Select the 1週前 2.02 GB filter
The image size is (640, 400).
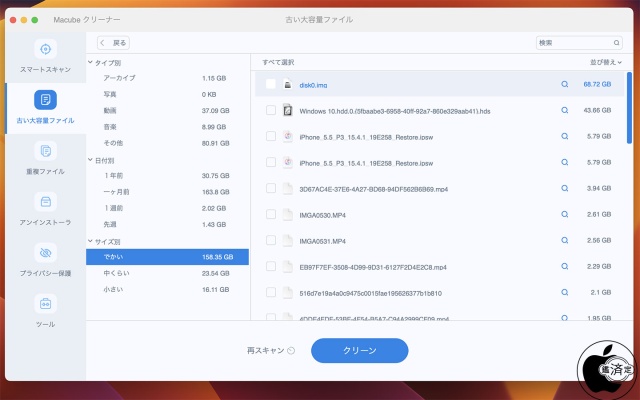tap(167, 208)
